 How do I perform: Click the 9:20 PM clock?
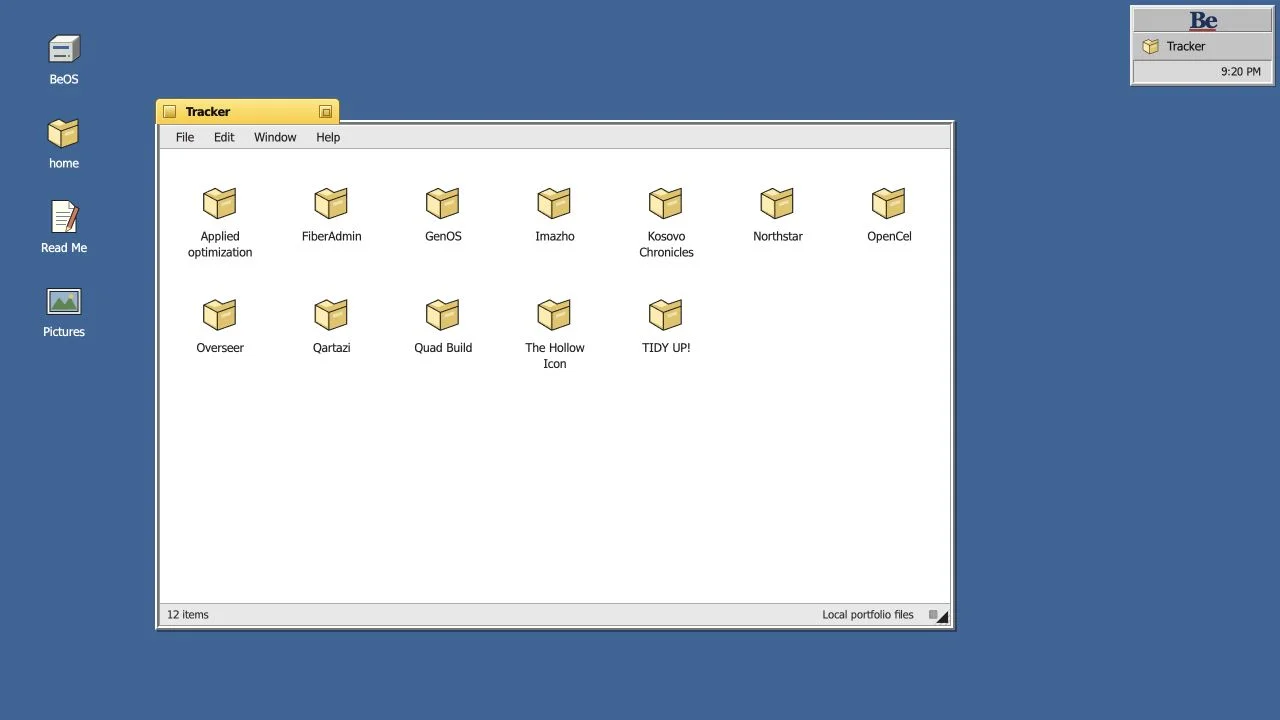pyautogui.click(x=1240, y=72)
